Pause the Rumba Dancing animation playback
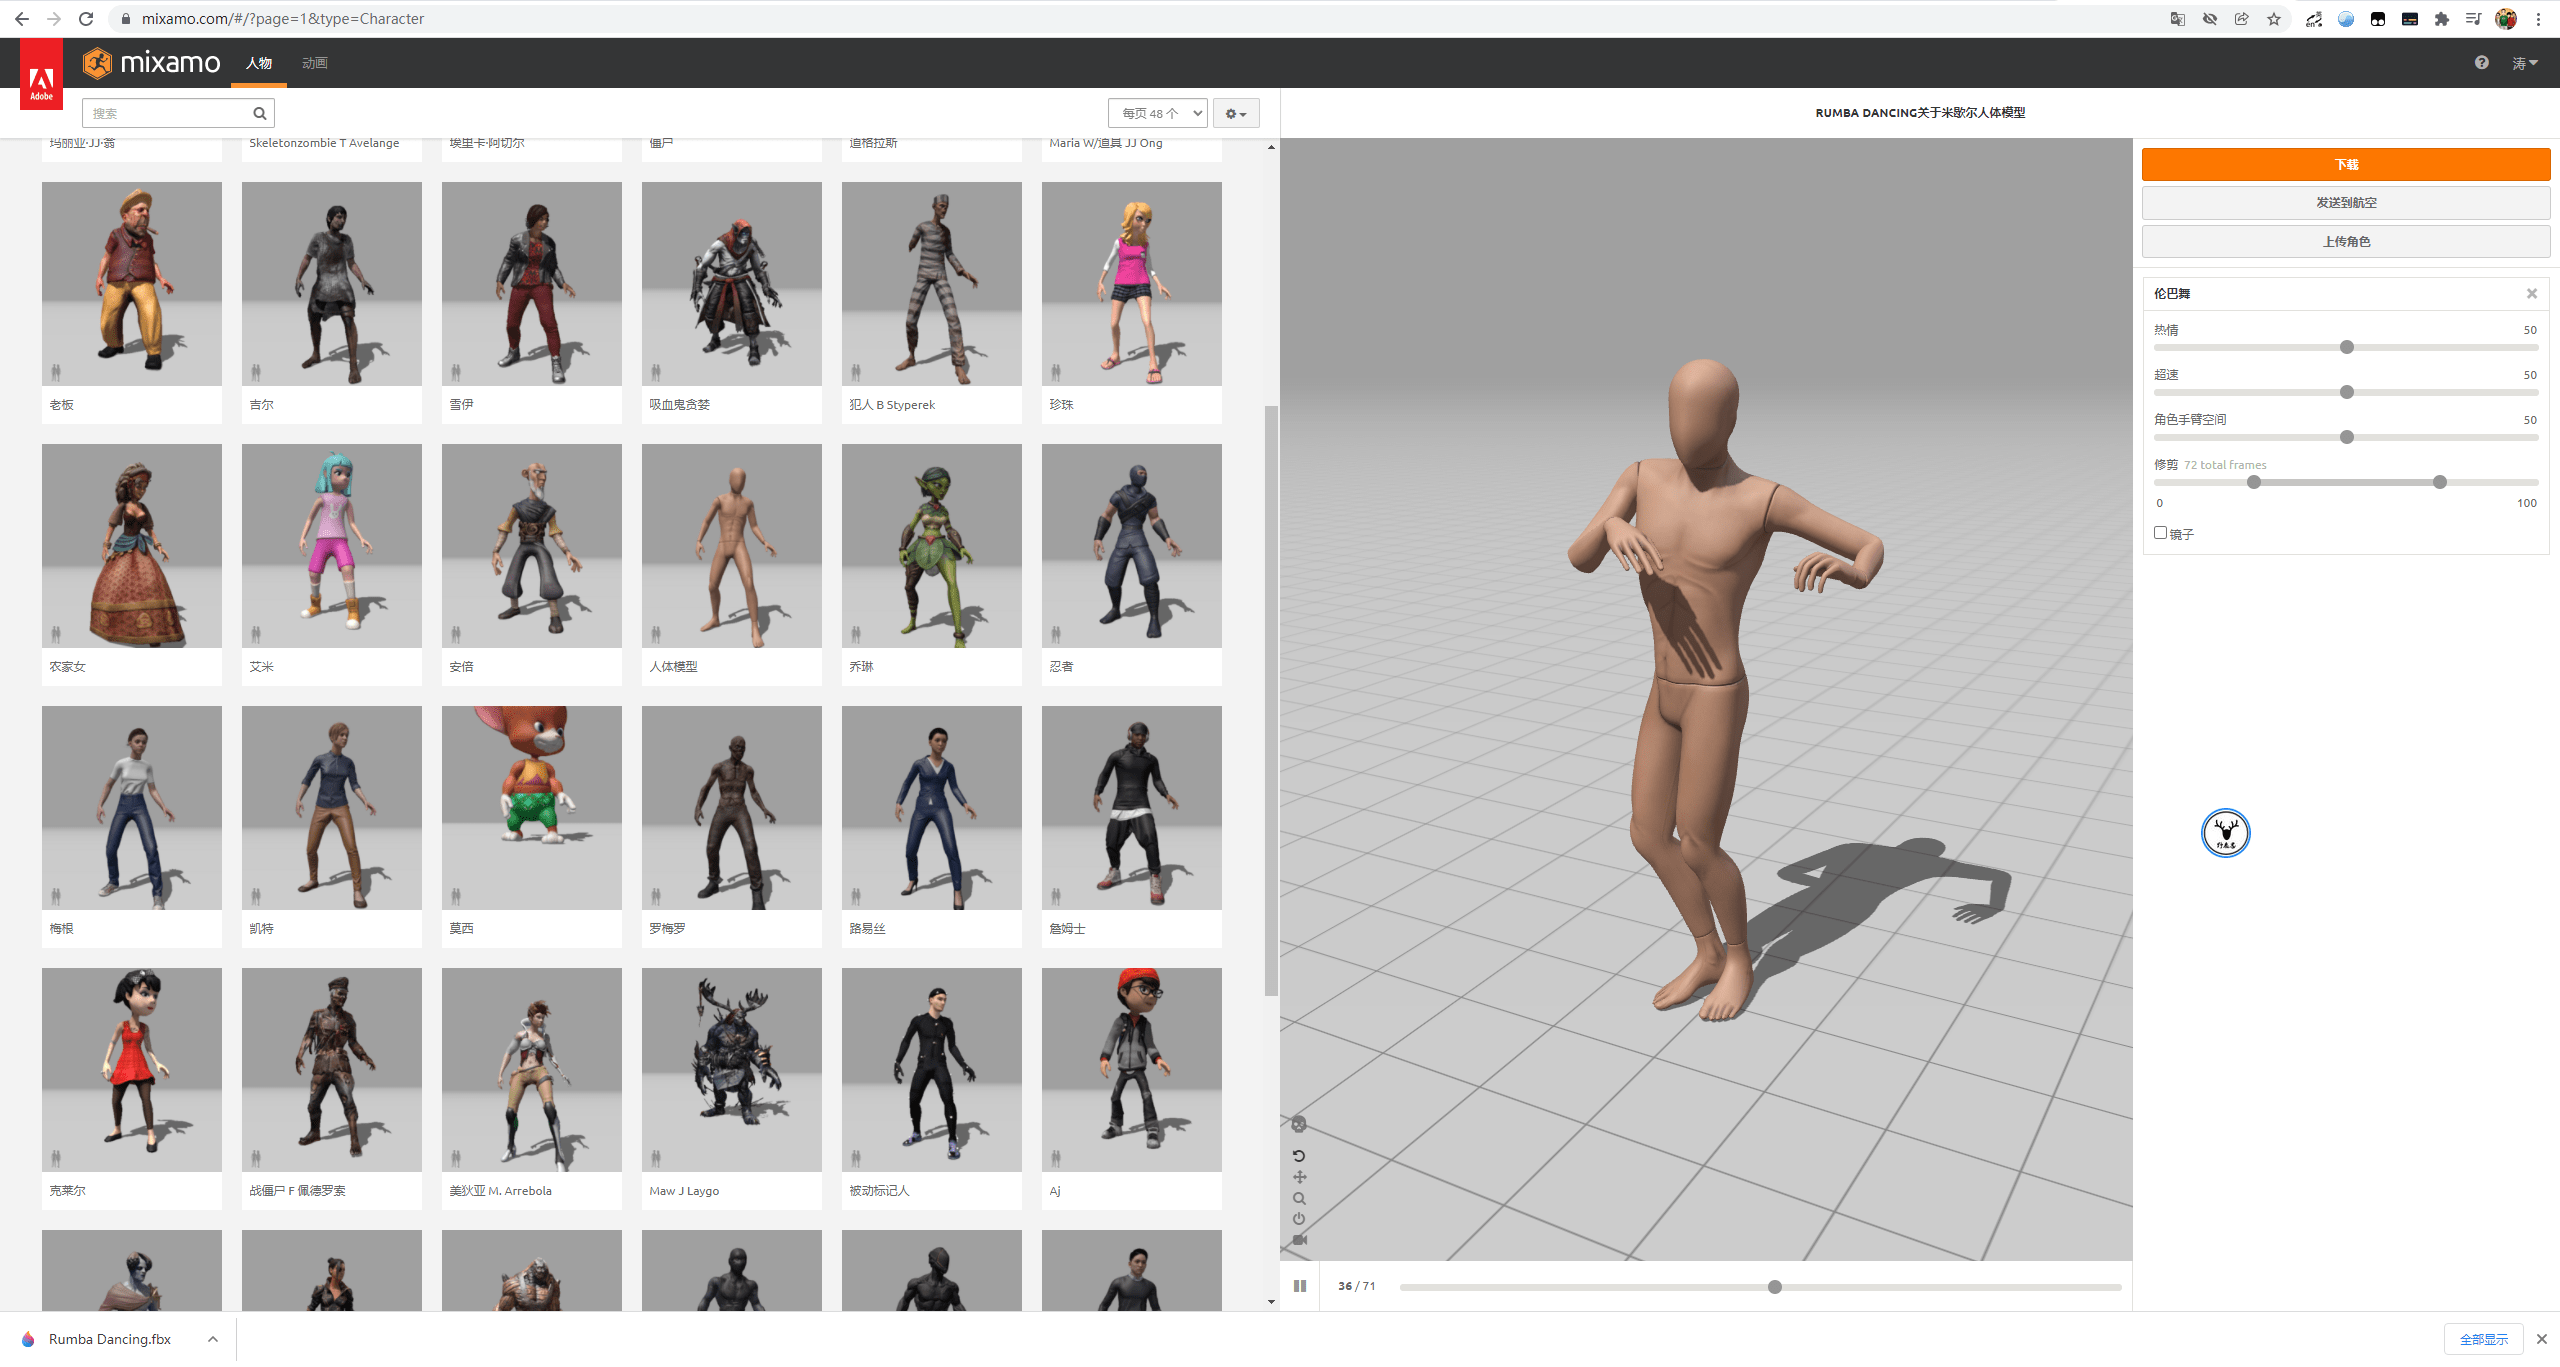This screenshot has height=1367, width=2560. pos(1299,1286)
